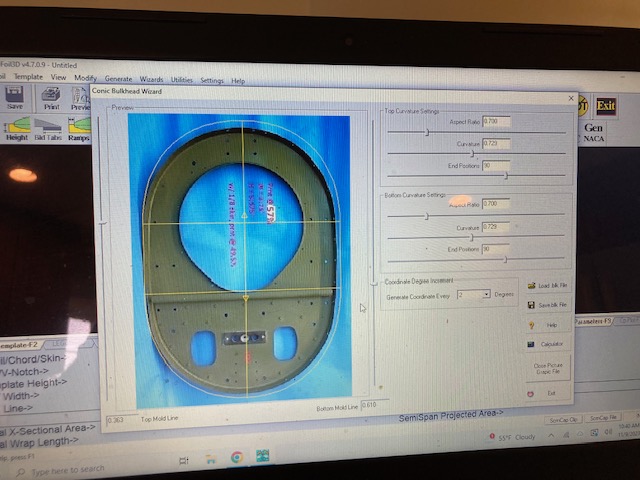Image resolution: width=640 pixels, height=480 pixels.
Task: Click the Save toolbar icon
Action: (14, 97)
